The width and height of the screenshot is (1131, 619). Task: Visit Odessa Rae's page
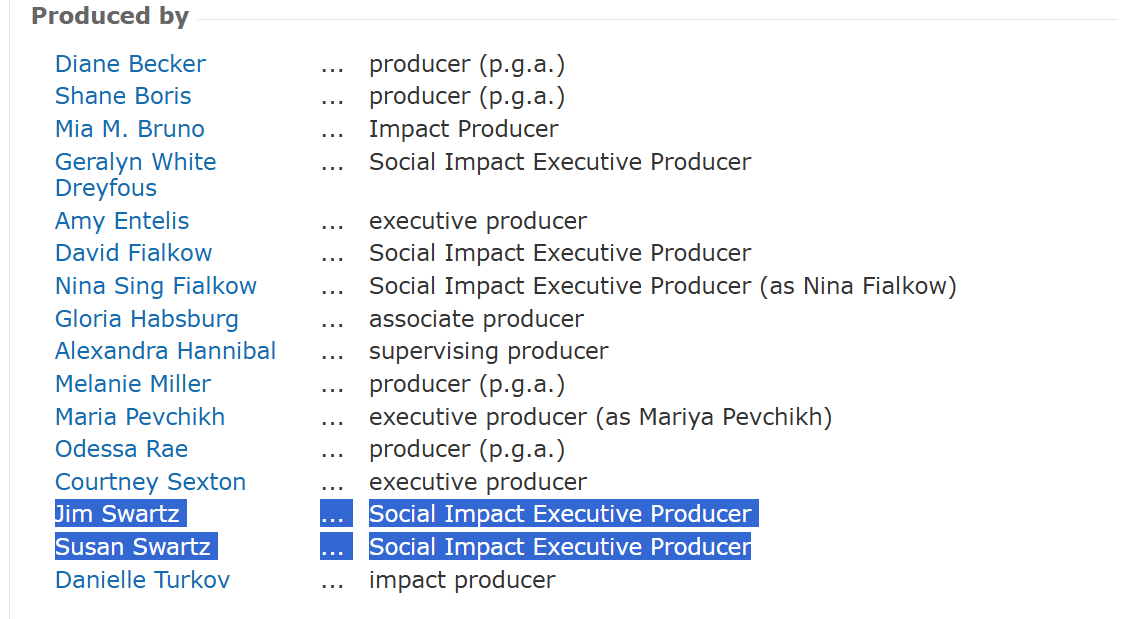click(121, 449)
